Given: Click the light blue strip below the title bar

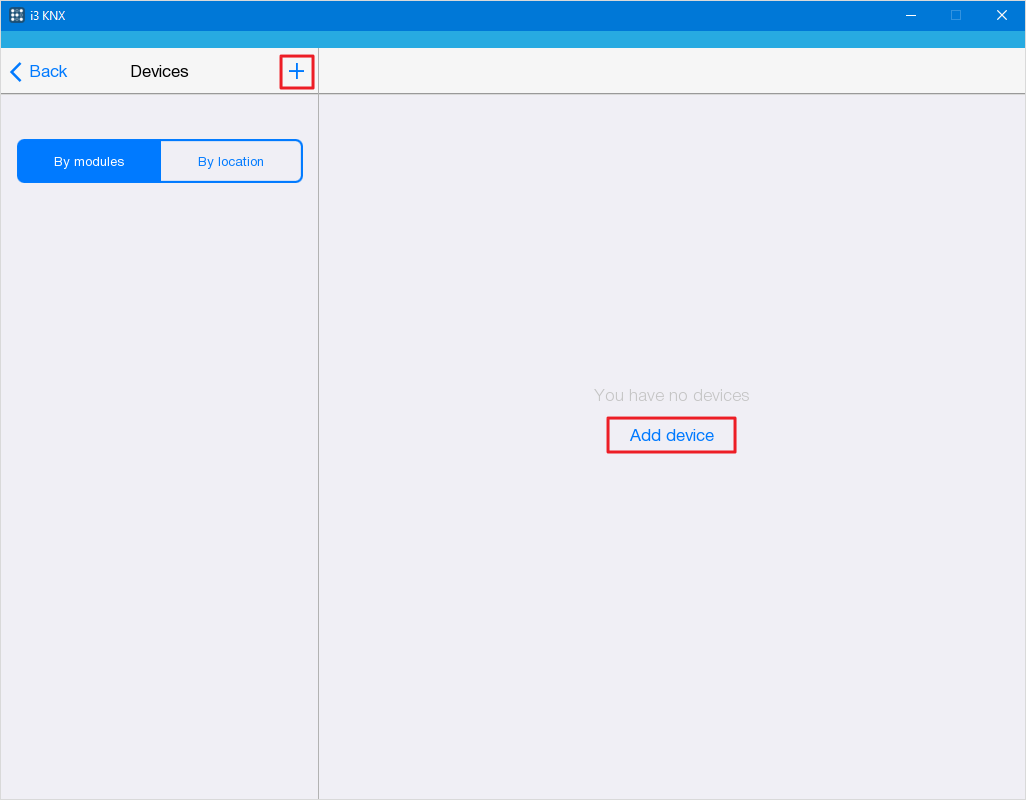Looking at the screenshot, I should pos(512,39).
